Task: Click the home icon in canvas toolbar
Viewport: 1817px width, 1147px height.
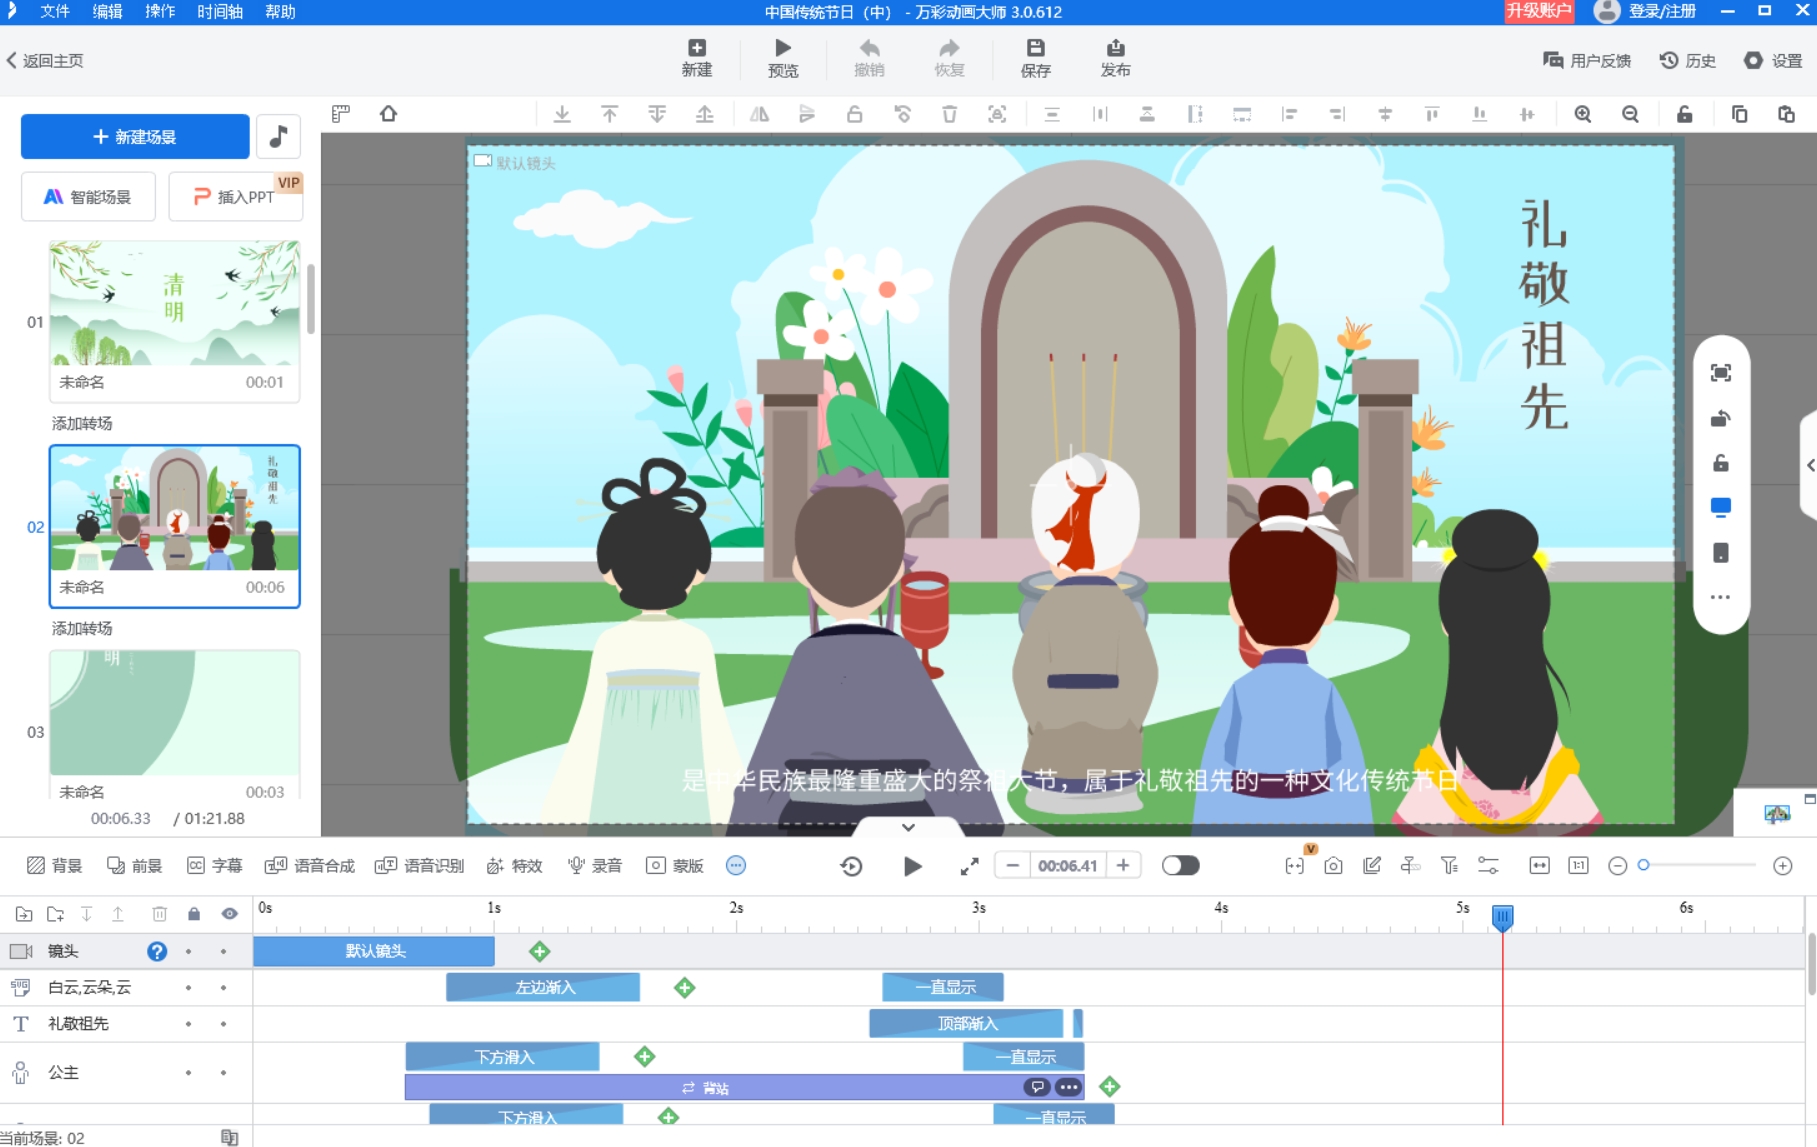Action: [x=388, y=114]
